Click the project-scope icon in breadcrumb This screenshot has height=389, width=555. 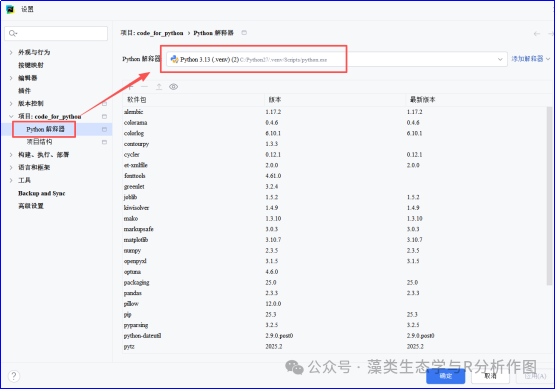click(244, 33)
